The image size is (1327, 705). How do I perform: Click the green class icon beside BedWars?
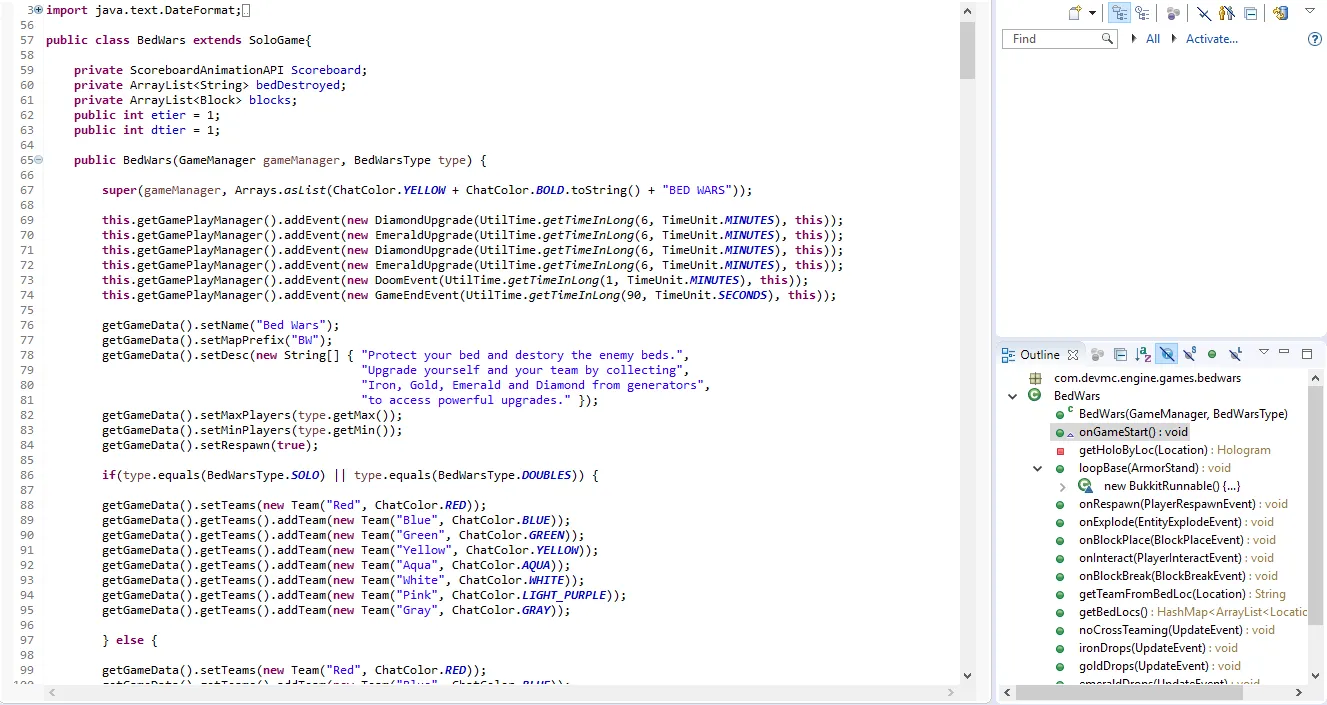tap(1035, 396)
